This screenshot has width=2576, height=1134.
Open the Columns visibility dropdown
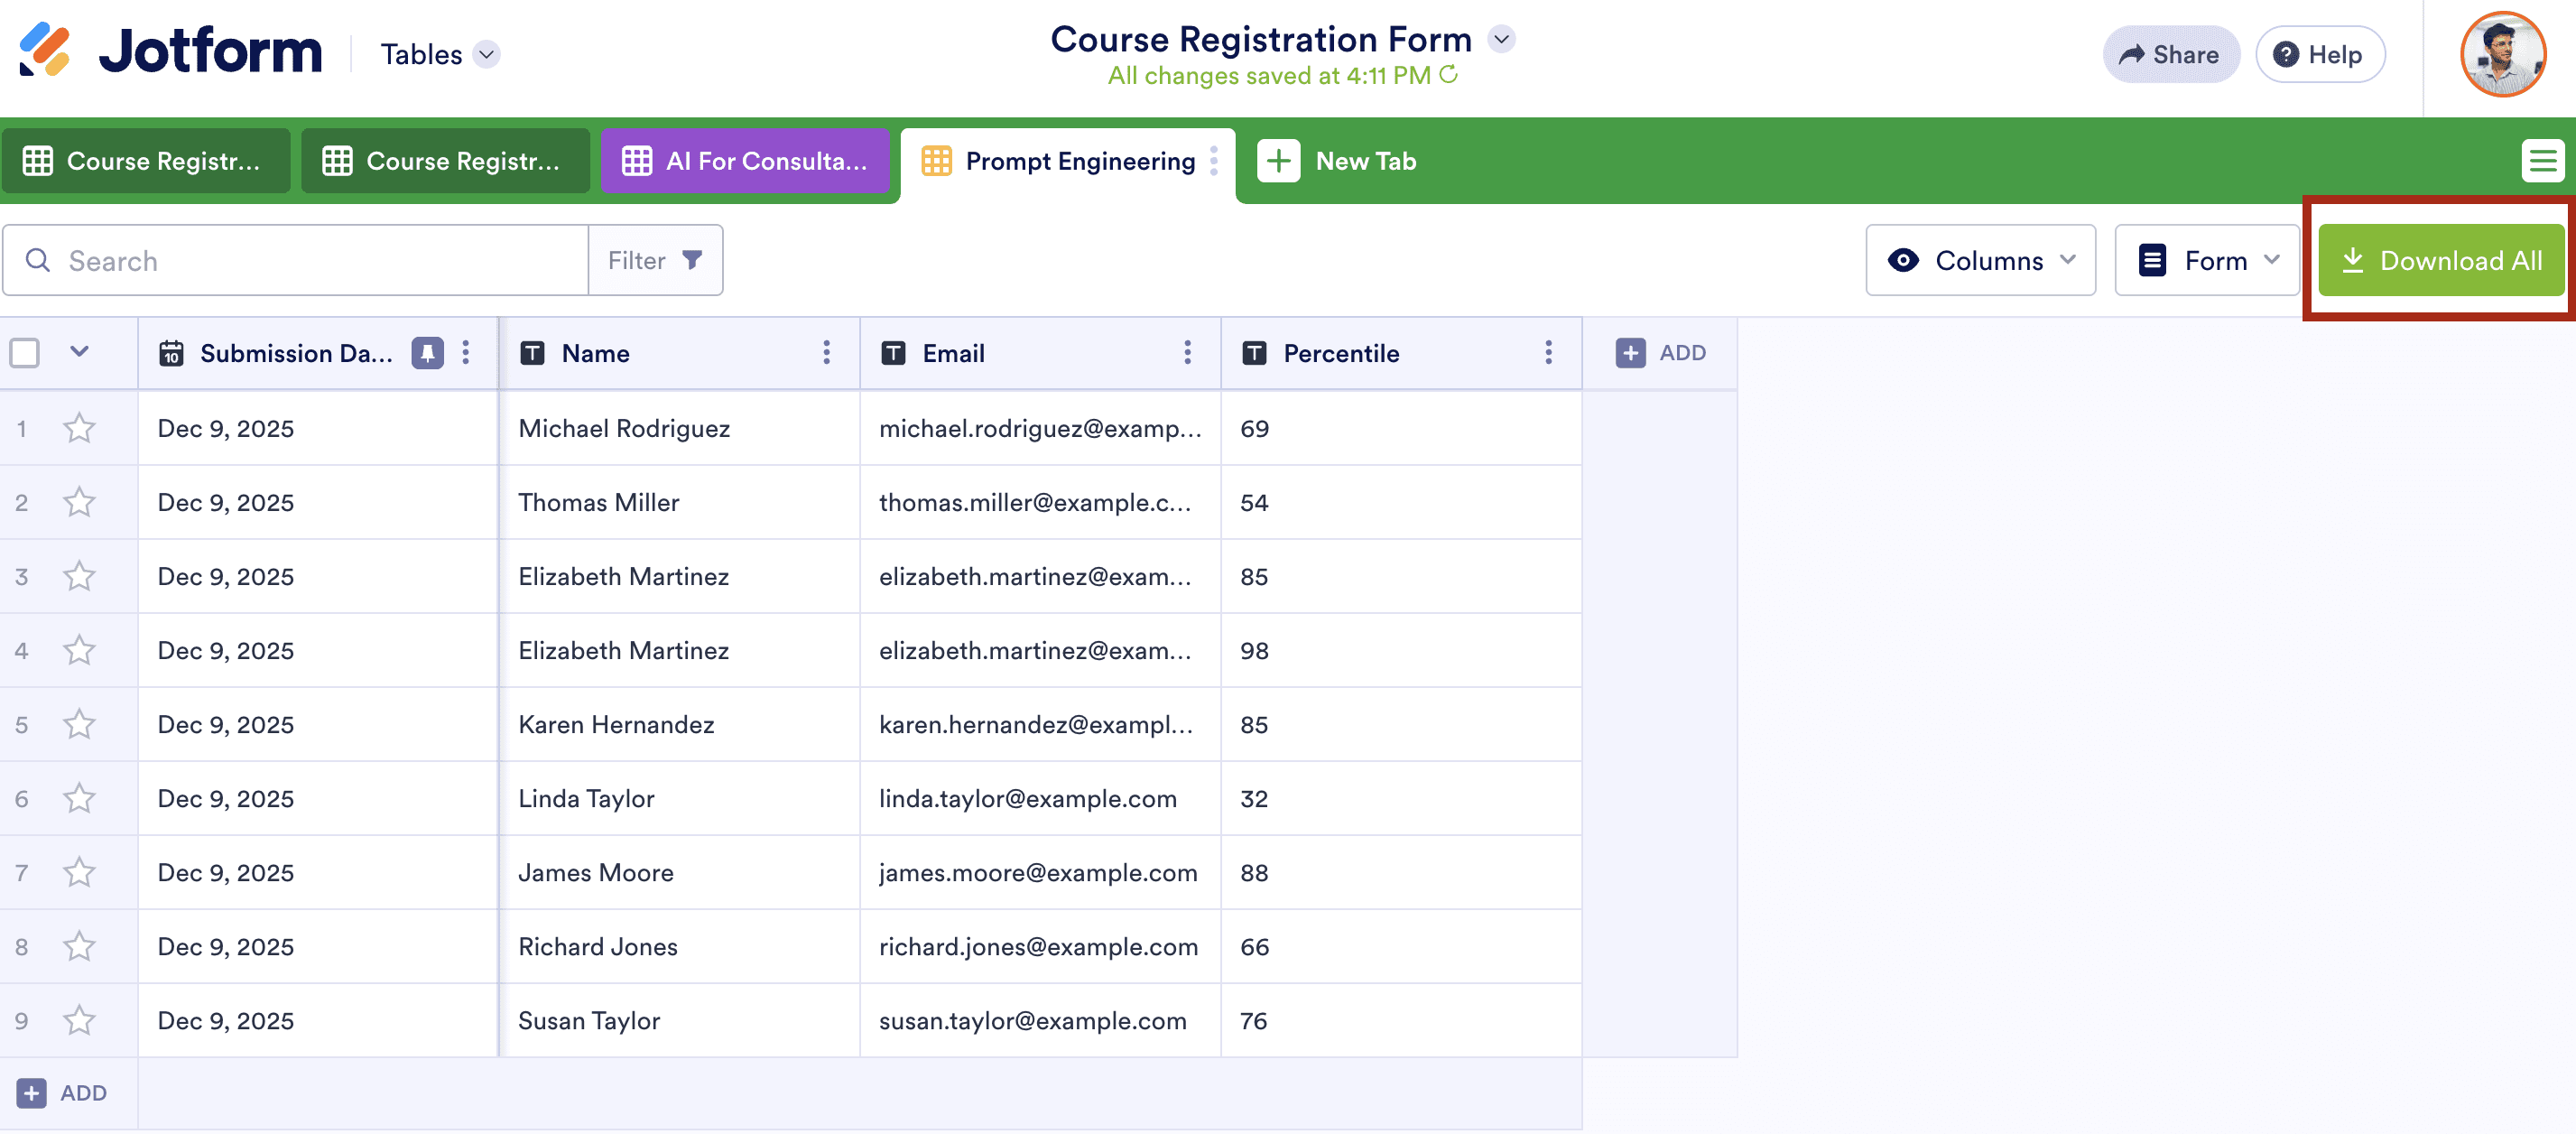pos(1980,260)
